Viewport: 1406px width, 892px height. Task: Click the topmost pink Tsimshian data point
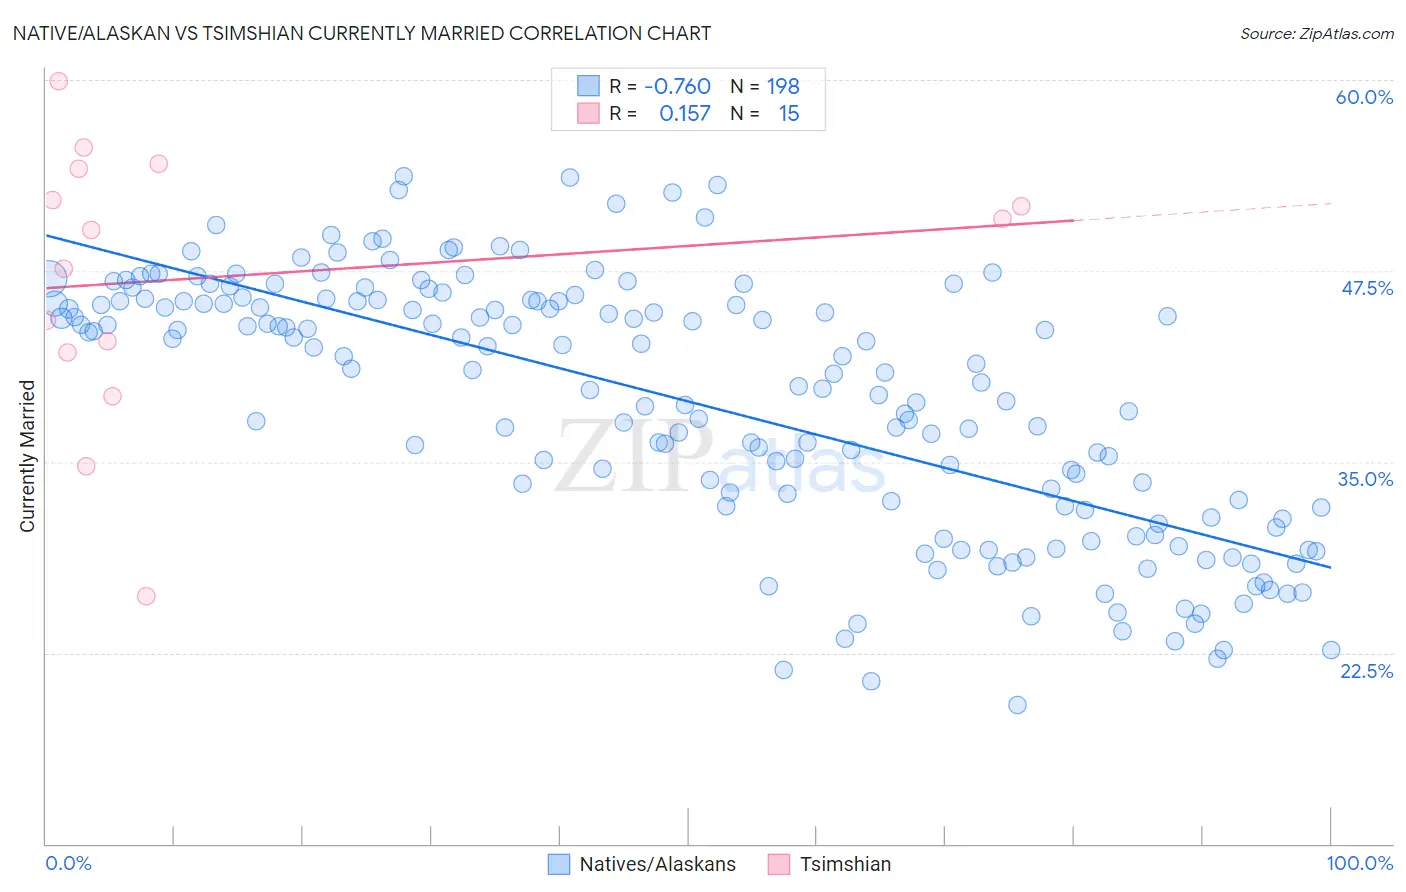pyautogui.click(x=58, y=82)
